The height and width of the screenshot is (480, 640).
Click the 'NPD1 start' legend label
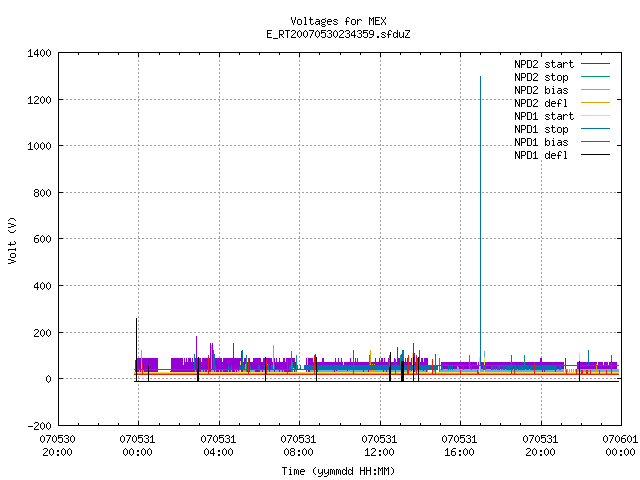tap(544, 116)
